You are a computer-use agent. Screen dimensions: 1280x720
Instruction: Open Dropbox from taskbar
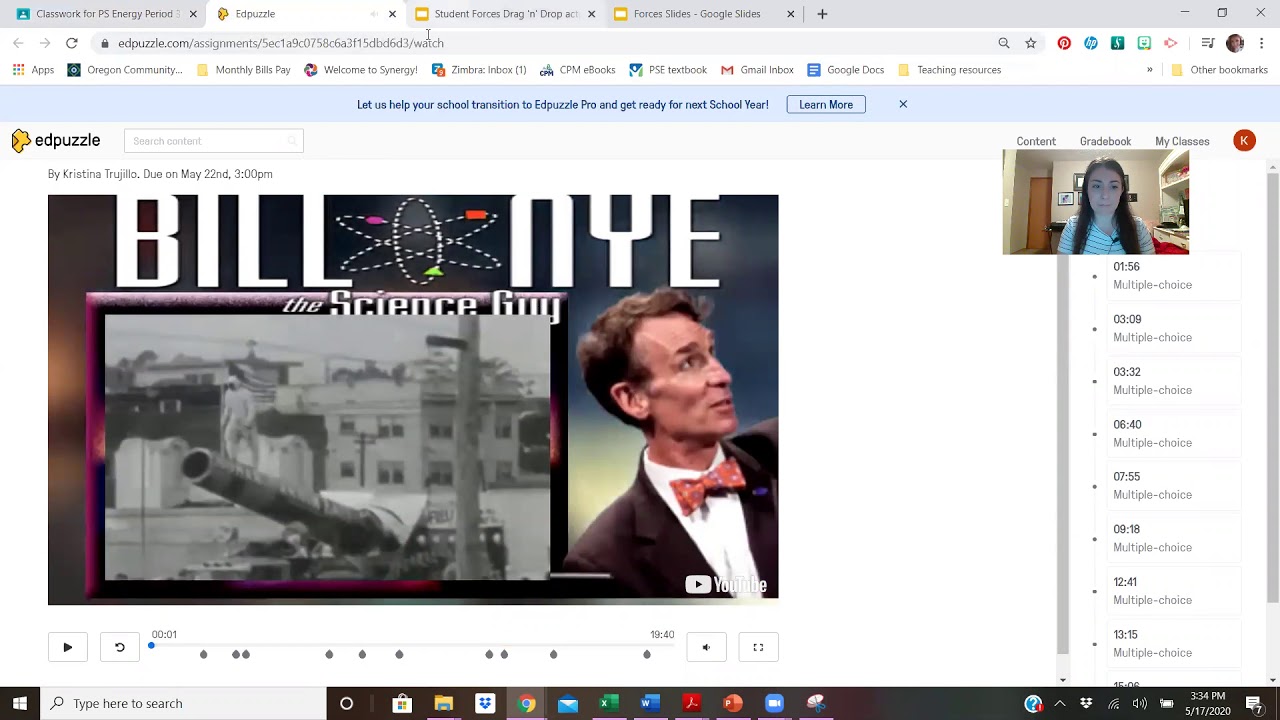pos(485,703)
